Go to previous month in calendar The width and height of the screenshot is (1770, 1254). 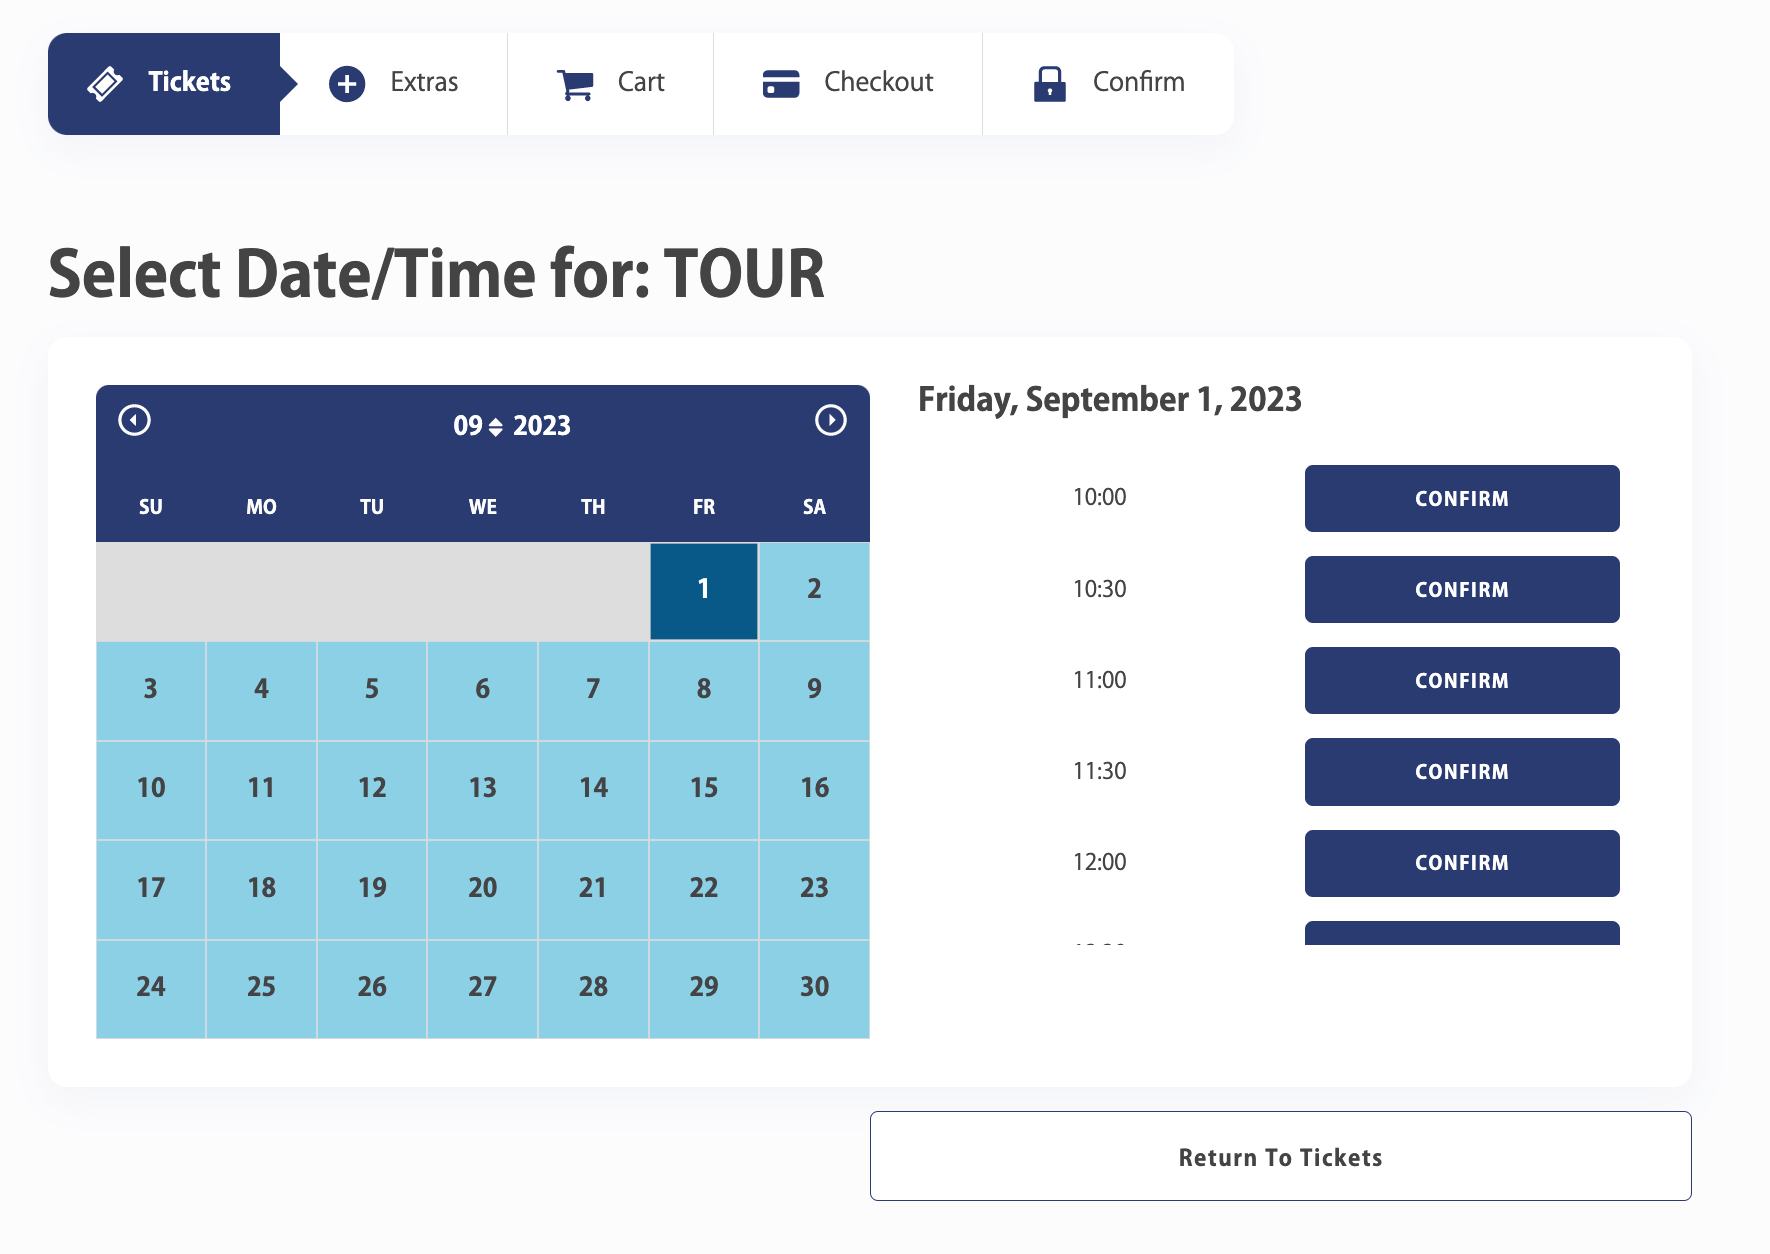[x=134, y=420]
